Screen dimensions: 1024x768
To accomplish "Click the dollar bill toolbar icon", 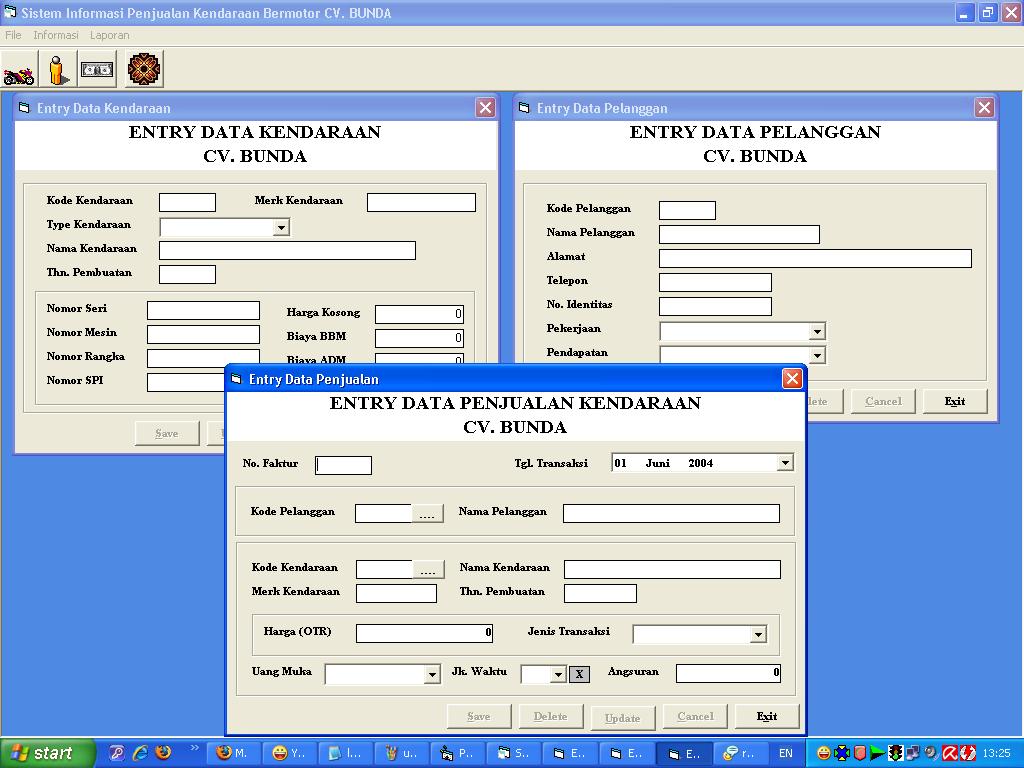I will coord(98,70).
